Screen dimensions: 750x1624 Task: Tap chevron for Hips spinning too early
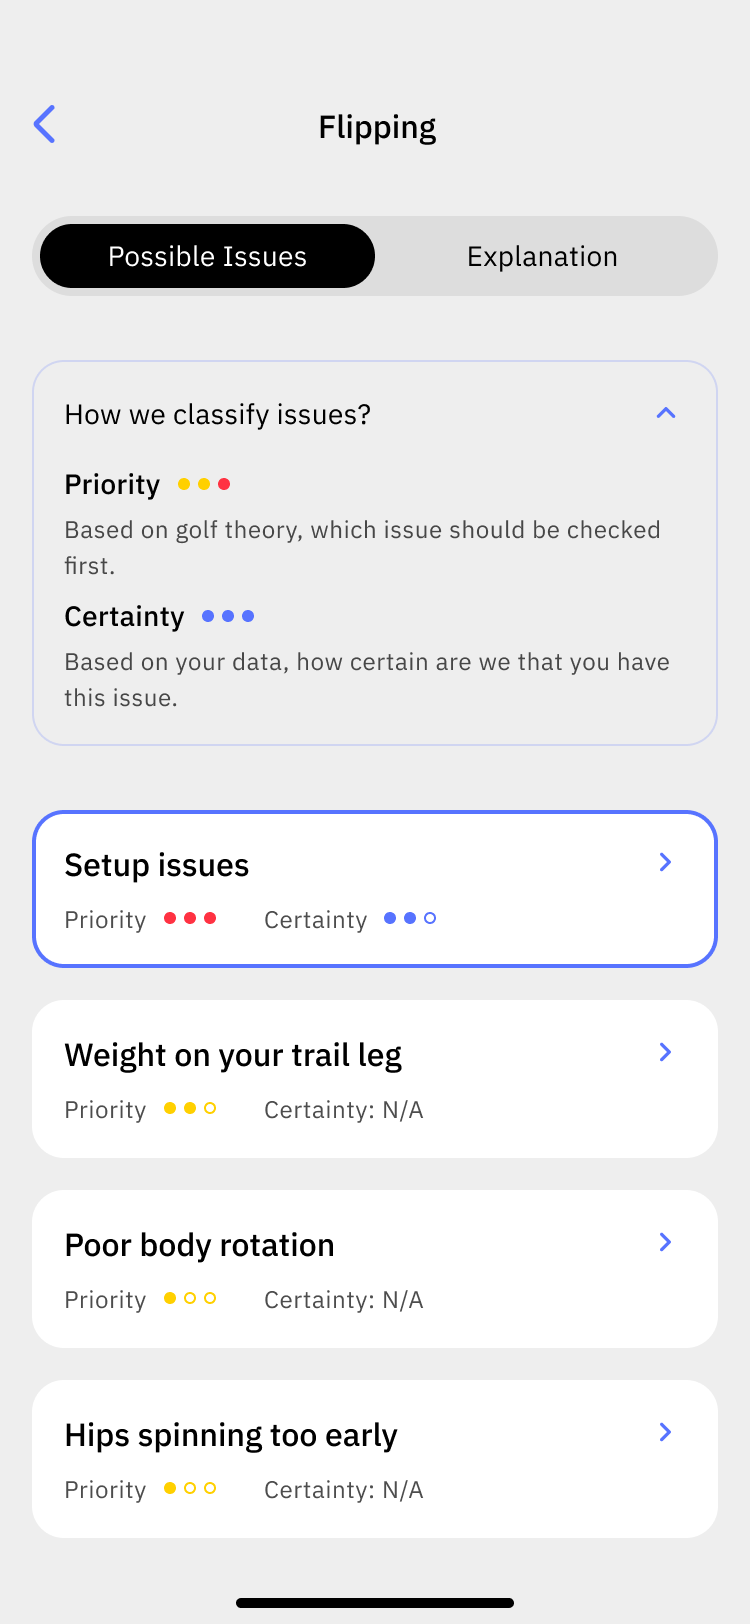pos(666,1432)
